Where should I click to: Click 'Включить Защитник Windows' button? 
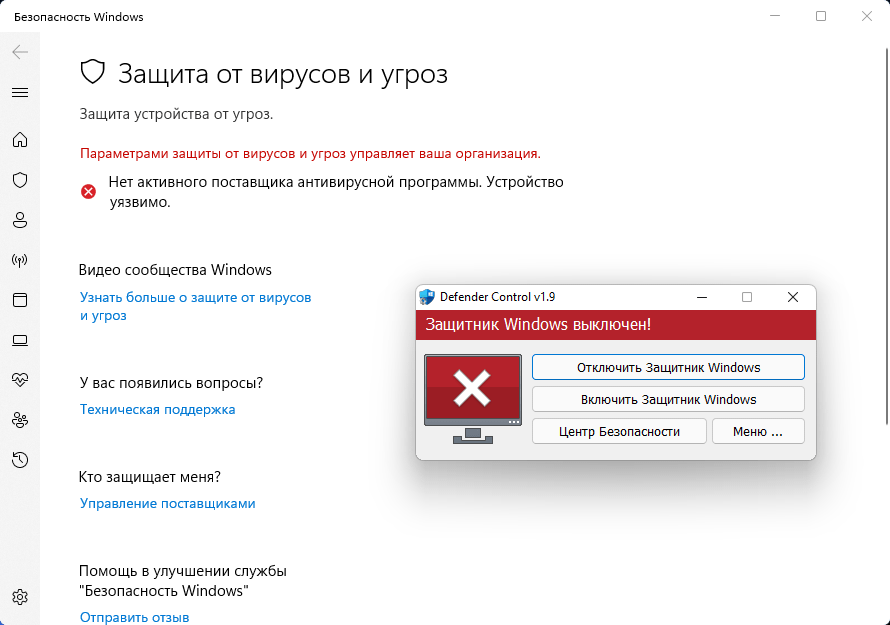668,400
